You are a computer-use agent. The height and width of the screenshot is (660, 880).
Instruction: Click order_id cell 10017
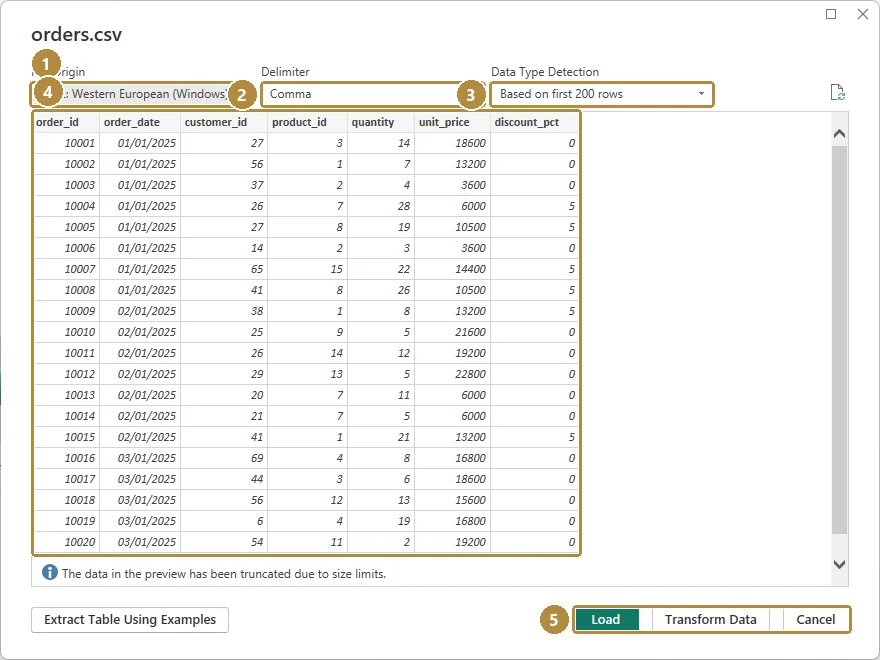pyautogui.click(x=67, y=479)
